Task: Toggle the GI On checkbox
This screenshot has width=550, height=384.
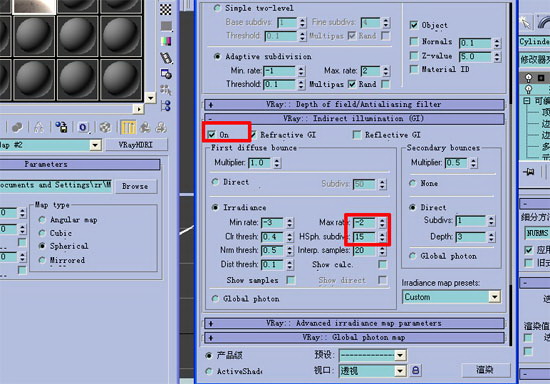Action: click(x=212, y=134)
